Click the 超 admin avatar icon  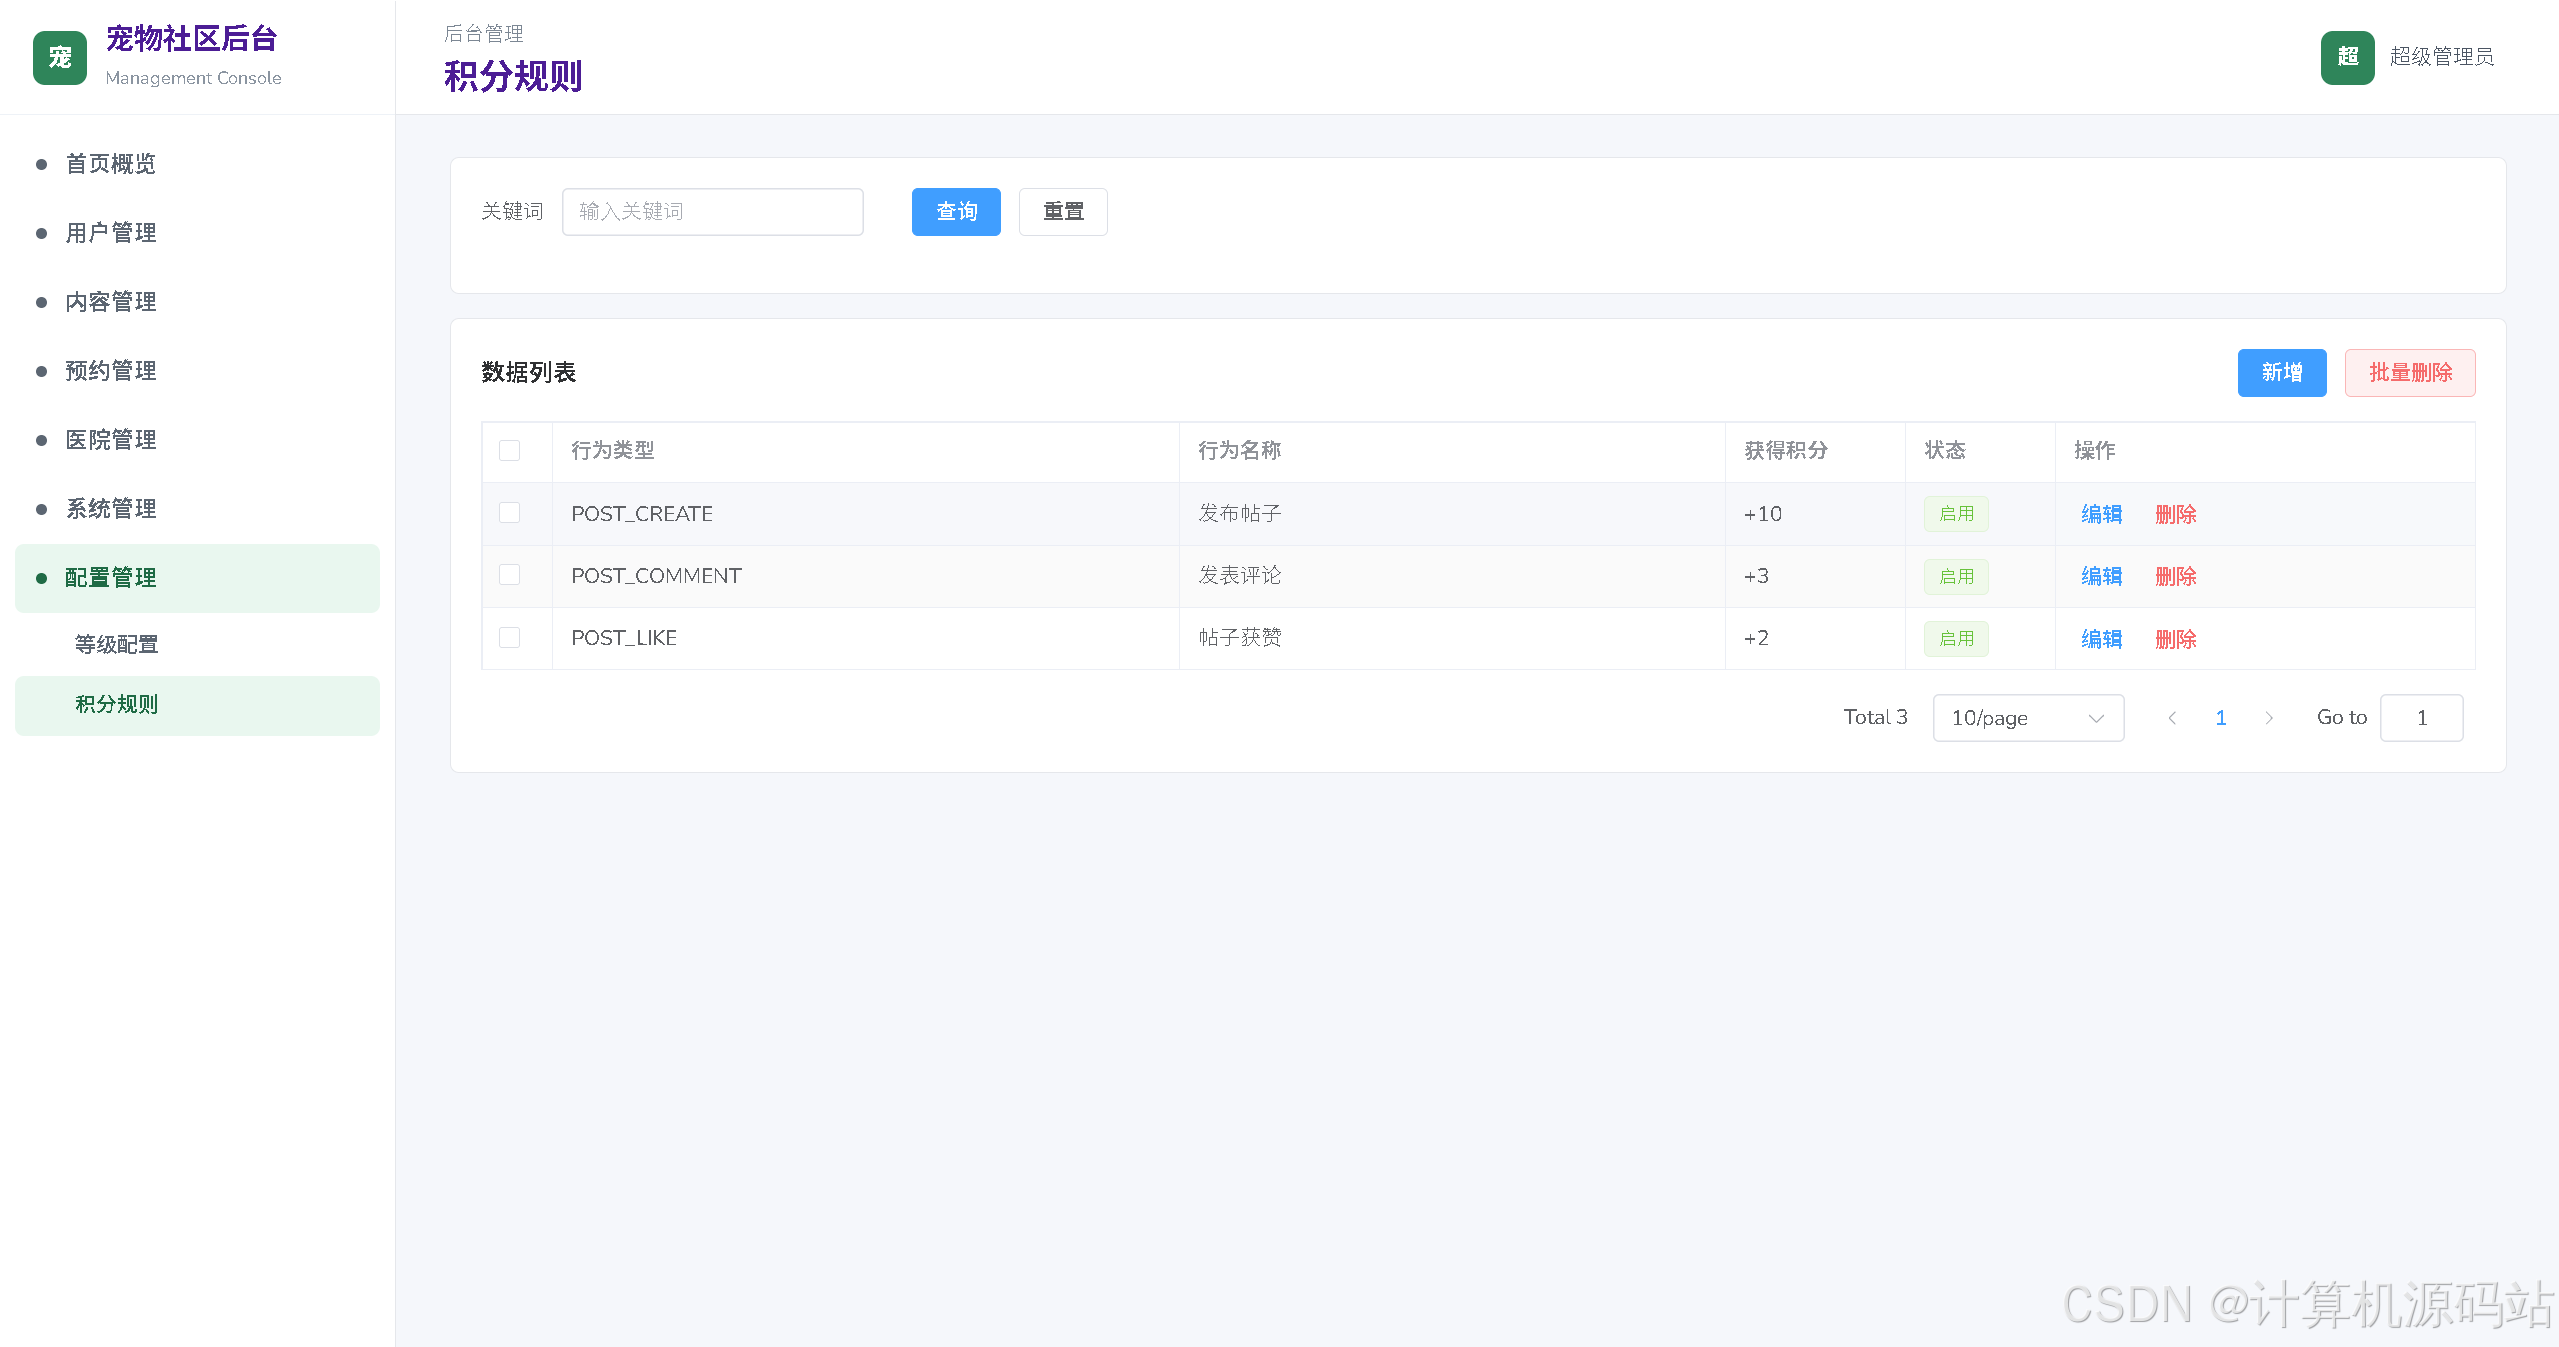click(2347, 58)
